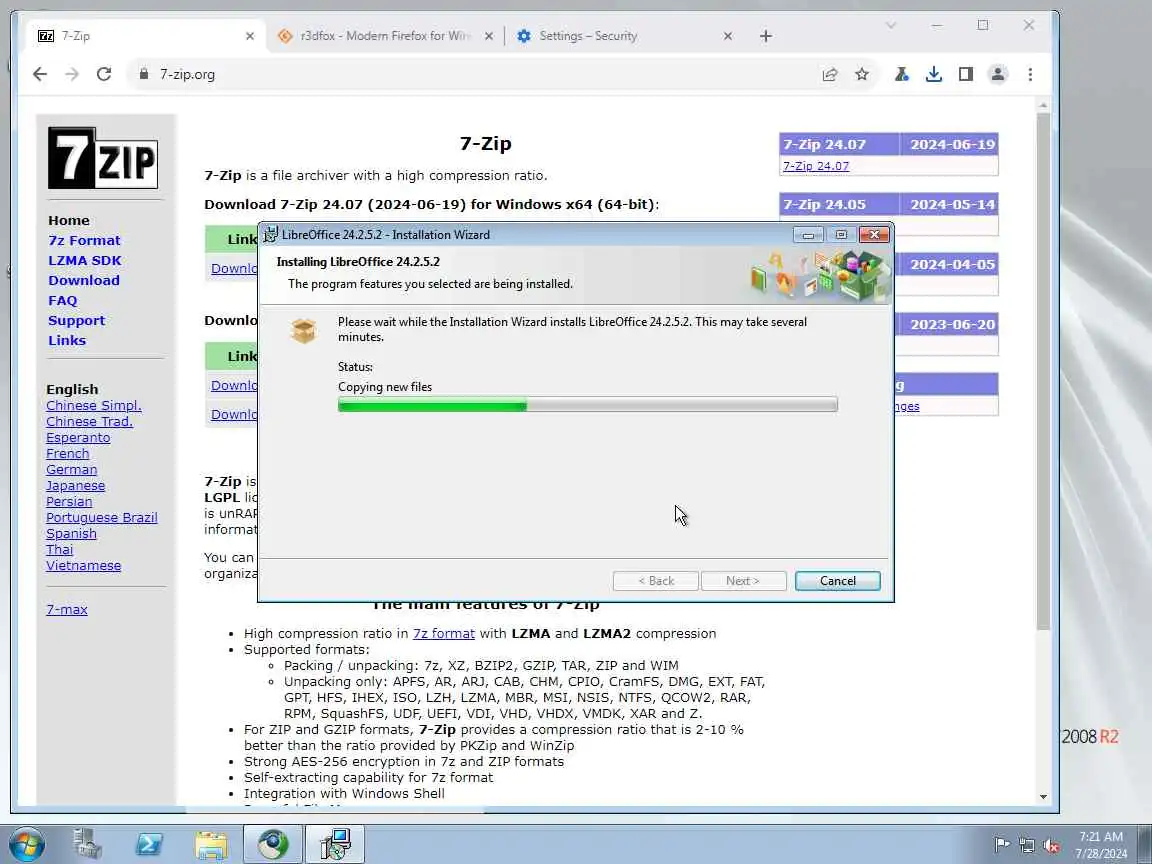
Task: Close the r3dfox tab
Action: tap(489, 36)
